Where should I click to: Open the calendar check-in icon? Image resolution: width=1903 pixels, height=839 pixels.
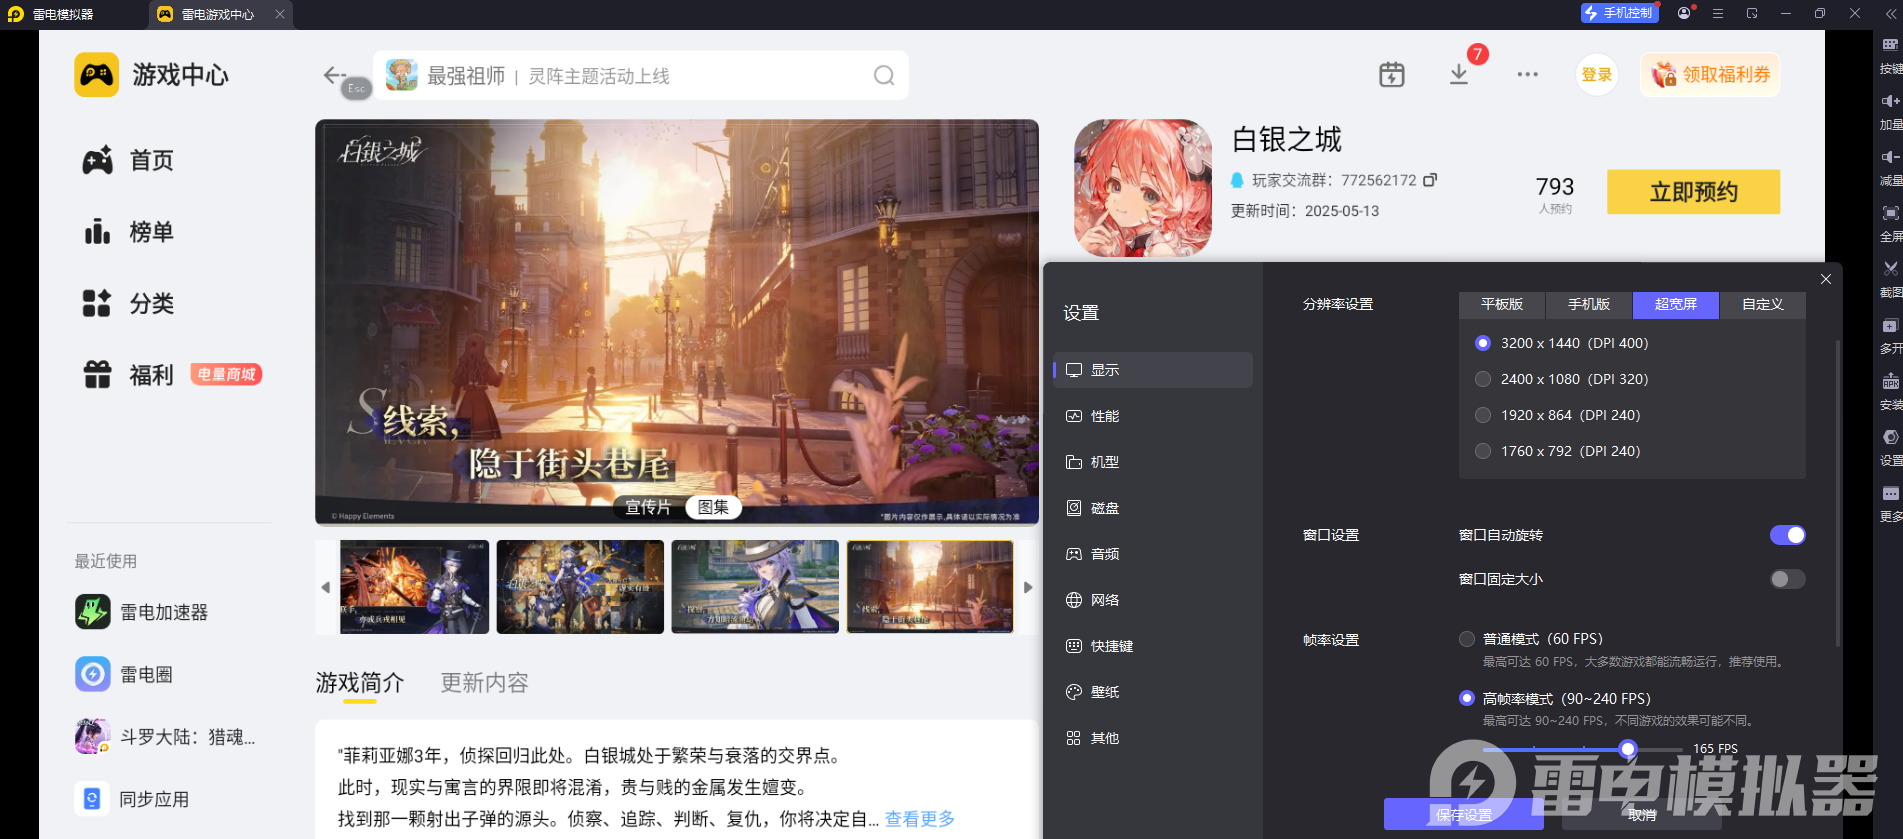click(1392, 75)
